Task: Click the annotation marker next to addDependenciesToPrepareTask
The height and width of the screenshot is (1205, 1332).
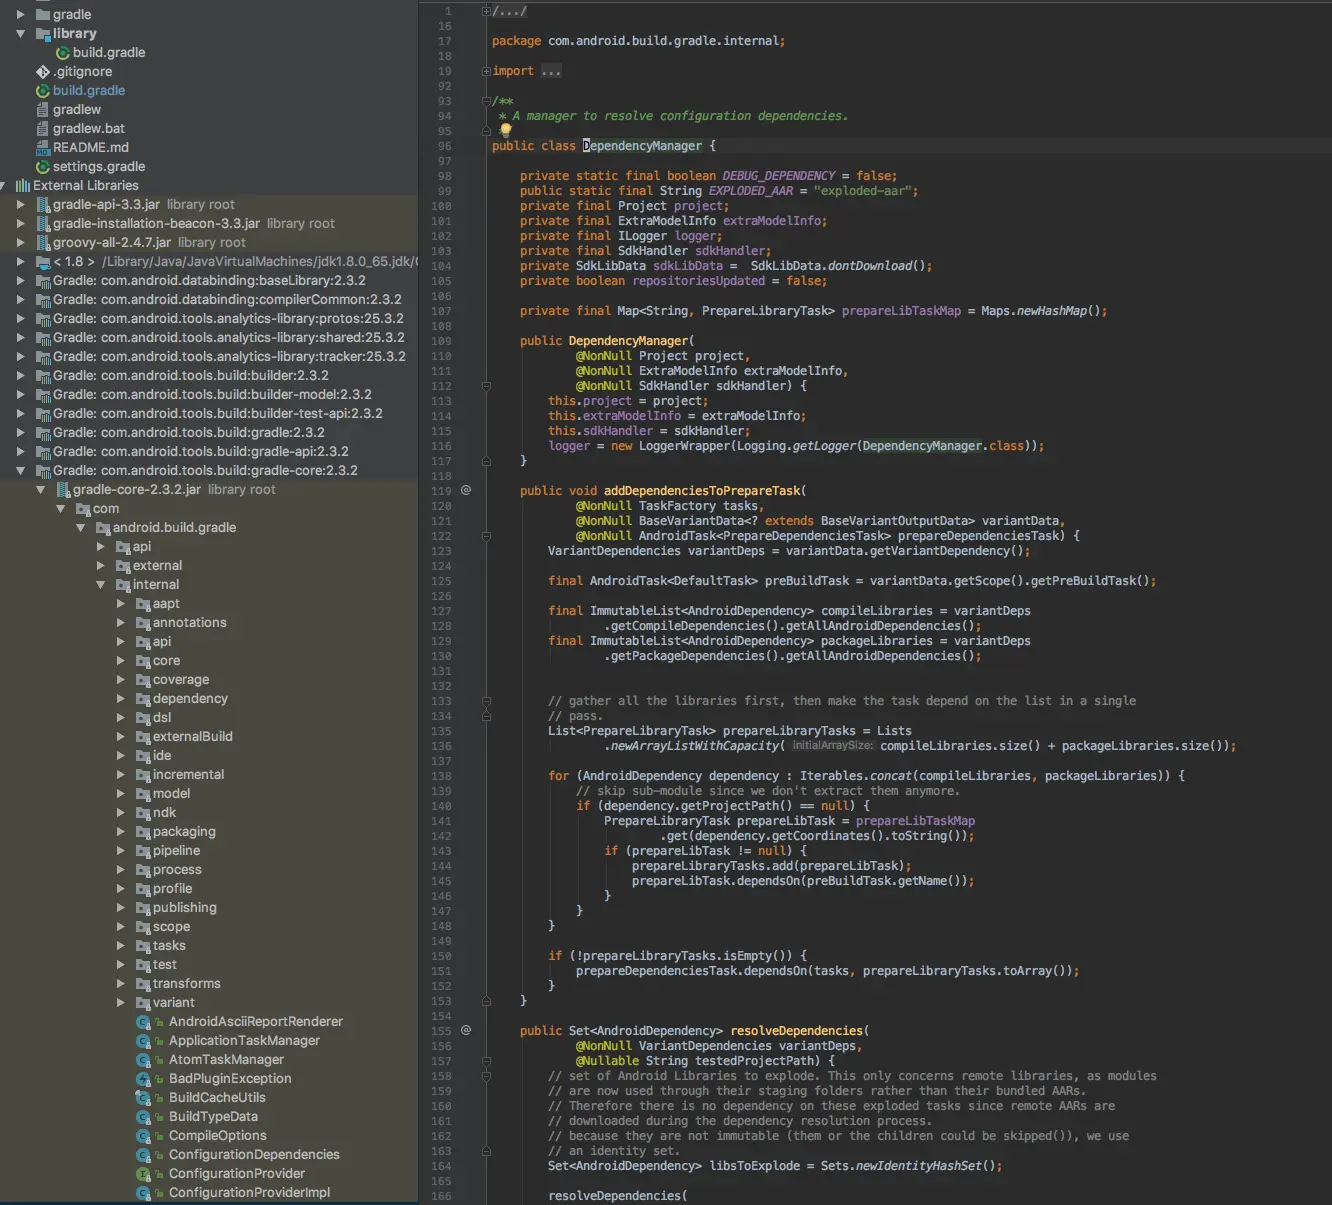Action: 466,490
